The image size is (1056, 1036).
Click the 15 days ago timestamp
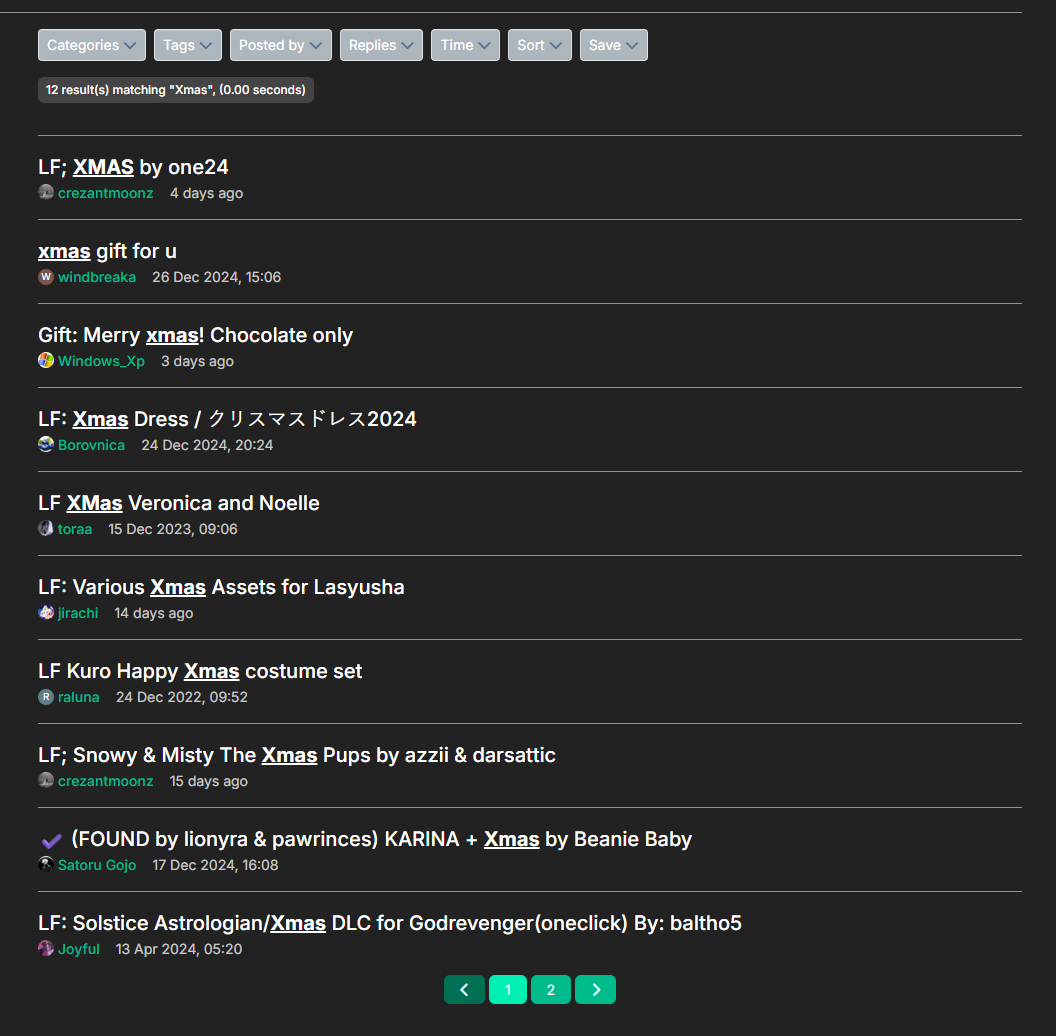point(209,781)
